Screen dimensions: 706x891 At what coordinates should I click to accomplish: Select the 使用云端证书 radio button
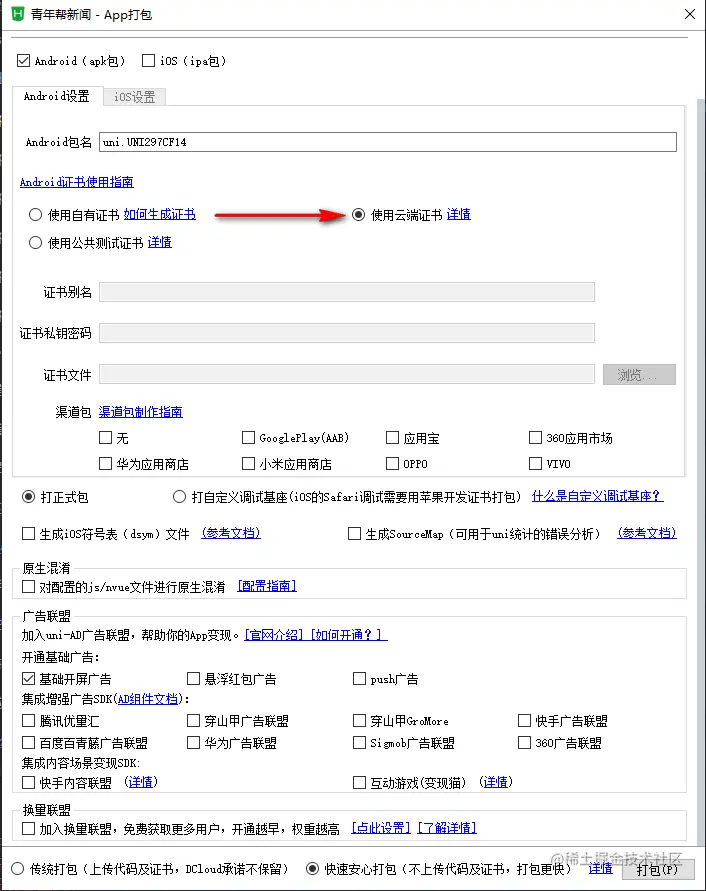[x=359, y=215]
